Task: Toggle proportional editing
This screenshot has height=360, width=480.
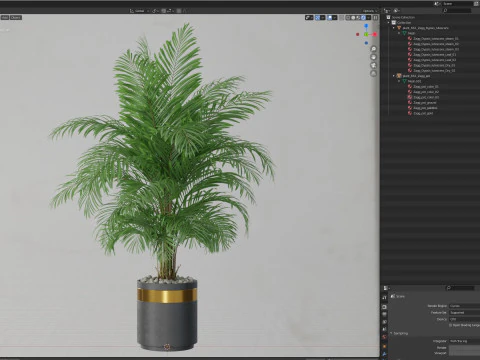Action: click(x=179, y=11)
